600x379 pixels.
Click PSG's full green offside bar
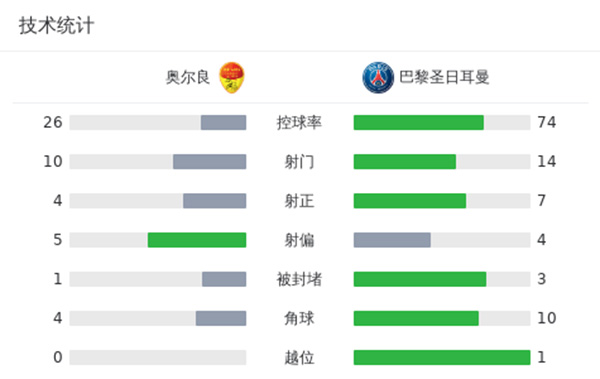coord(442,358)
